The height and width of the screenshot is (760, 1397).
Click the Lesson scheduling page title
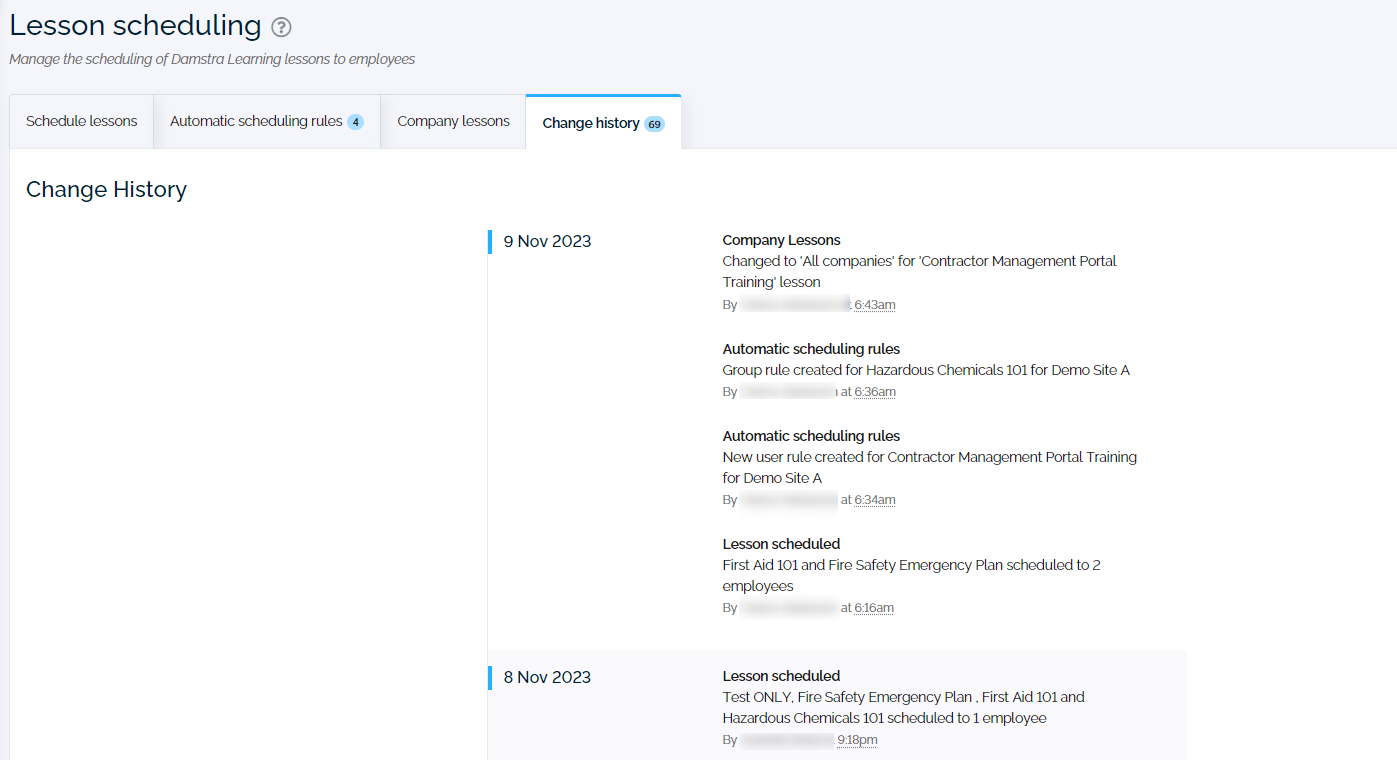(135, 26)
